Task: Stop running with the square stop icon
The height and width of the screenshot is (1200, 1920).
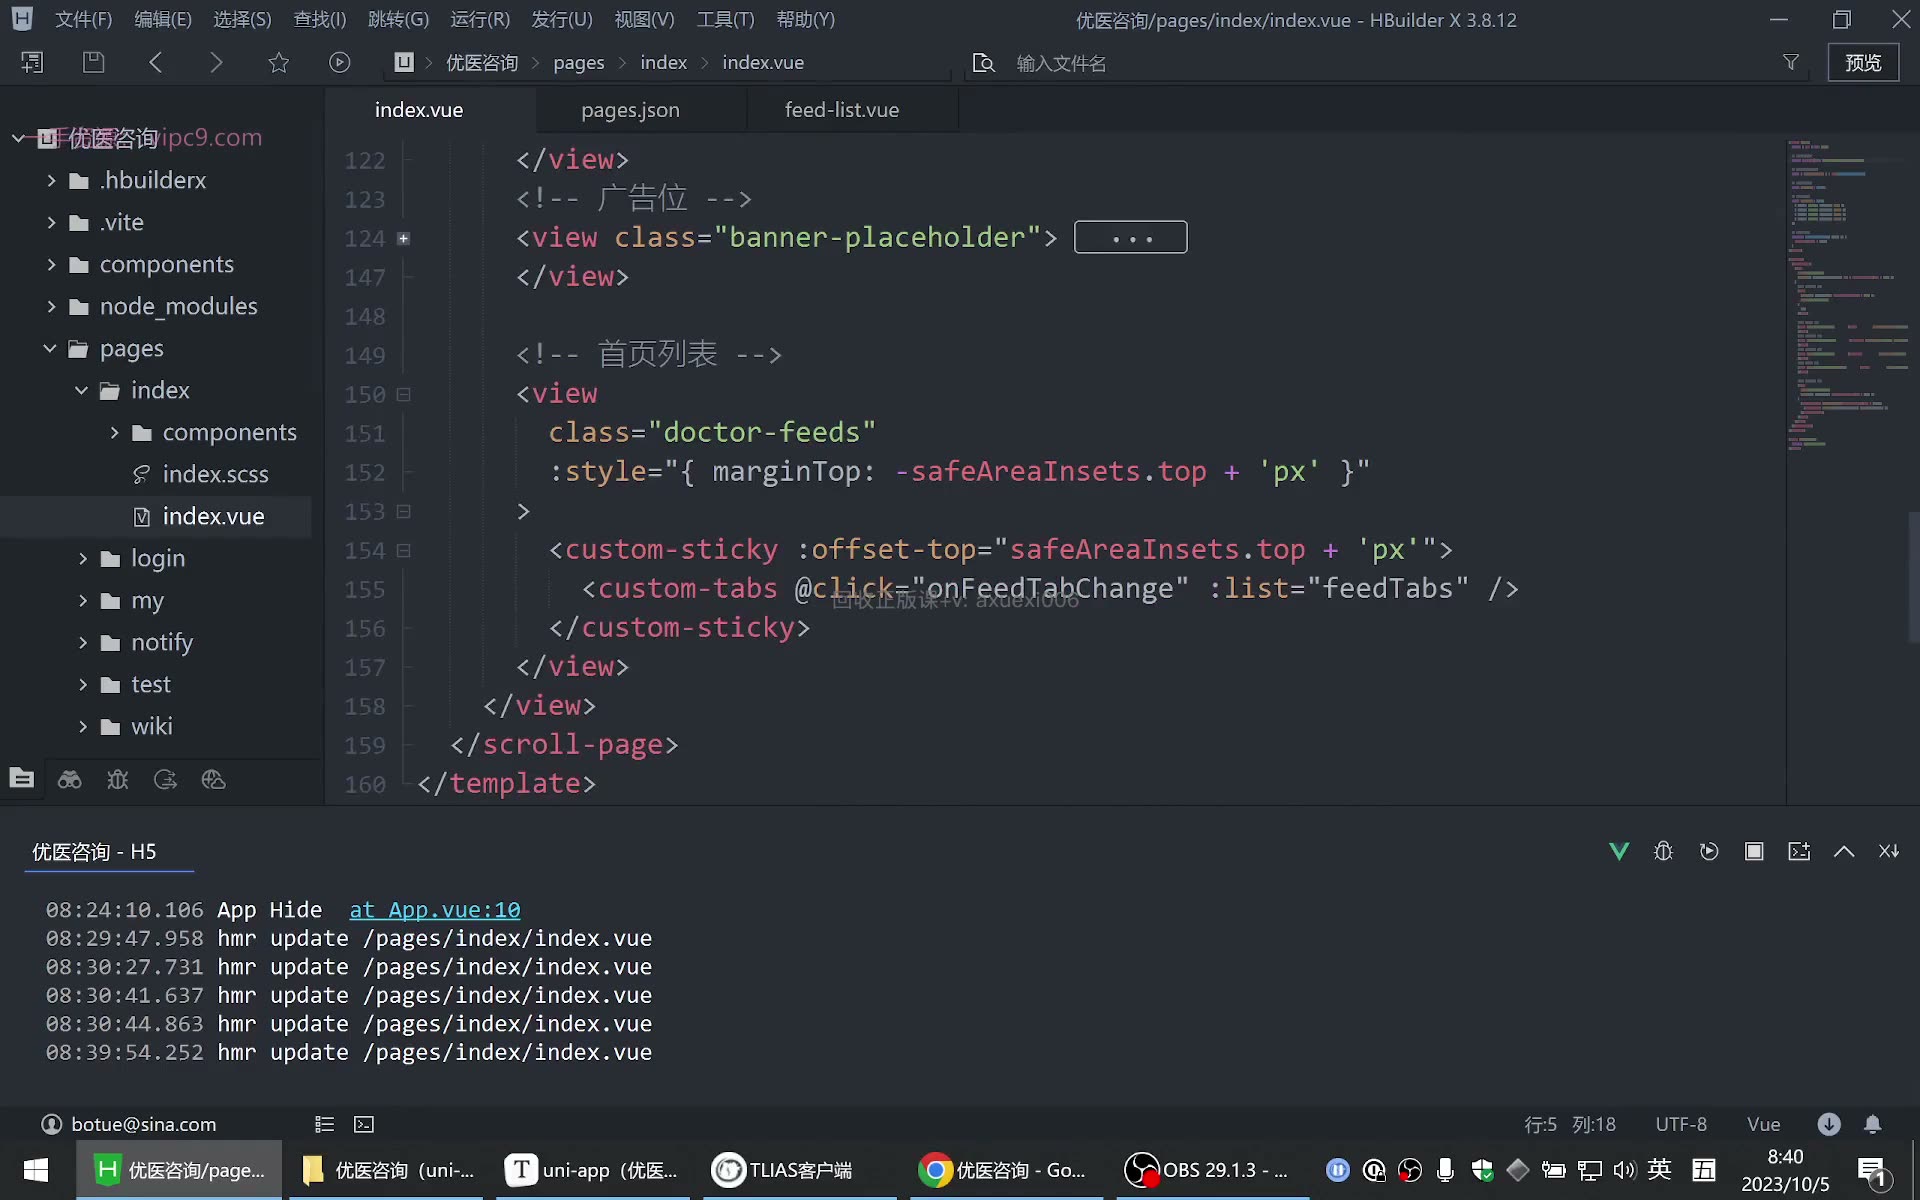Action: [x=1754, y=851]
